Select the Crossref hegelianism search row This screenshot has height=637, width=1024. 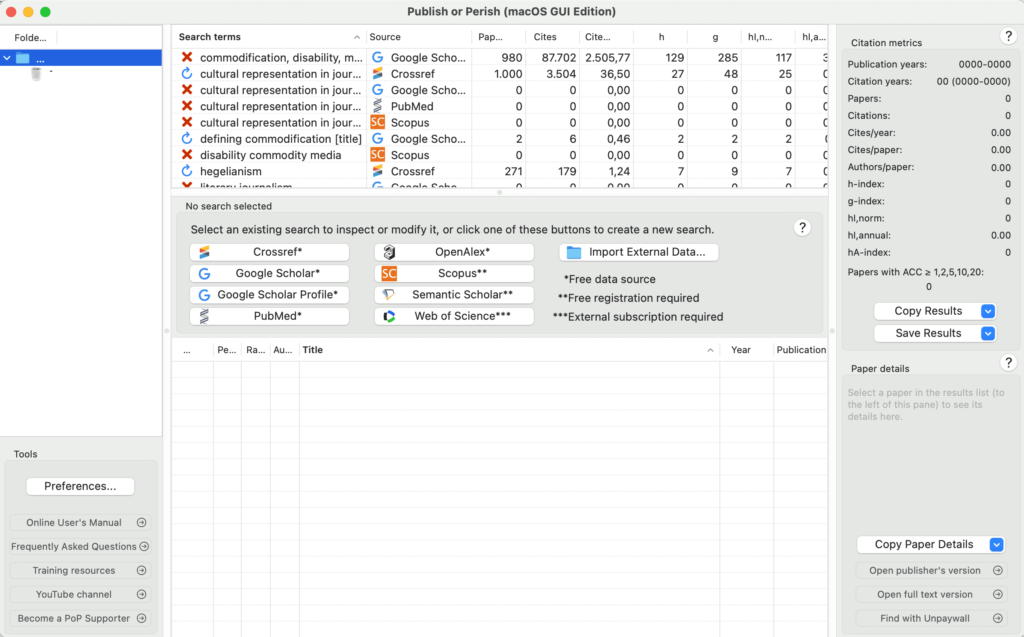point(280,171)
